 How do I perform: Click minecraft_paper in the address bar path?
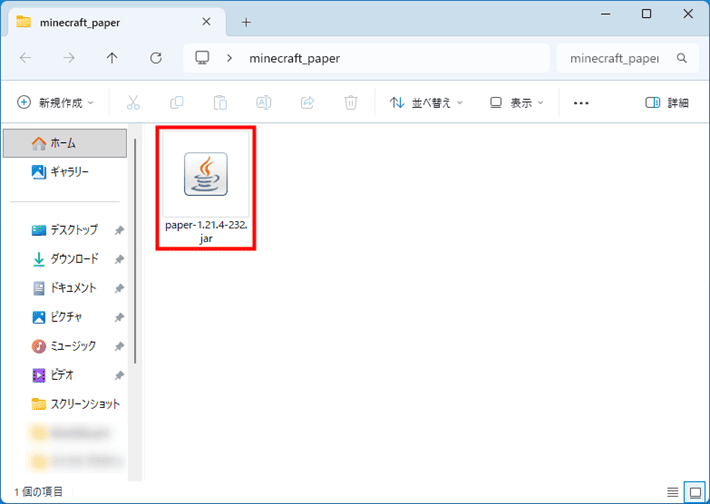pos(294,58)
